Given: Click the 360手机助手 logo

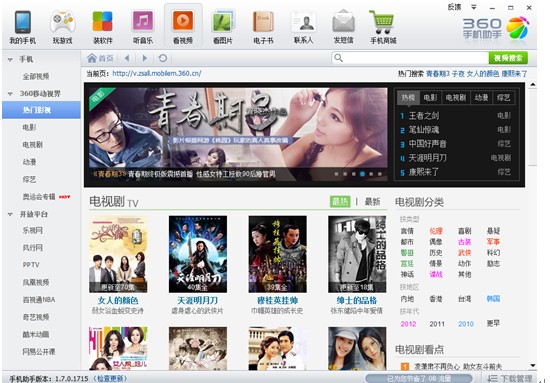Looking at the screenshot, I should 496,28.
